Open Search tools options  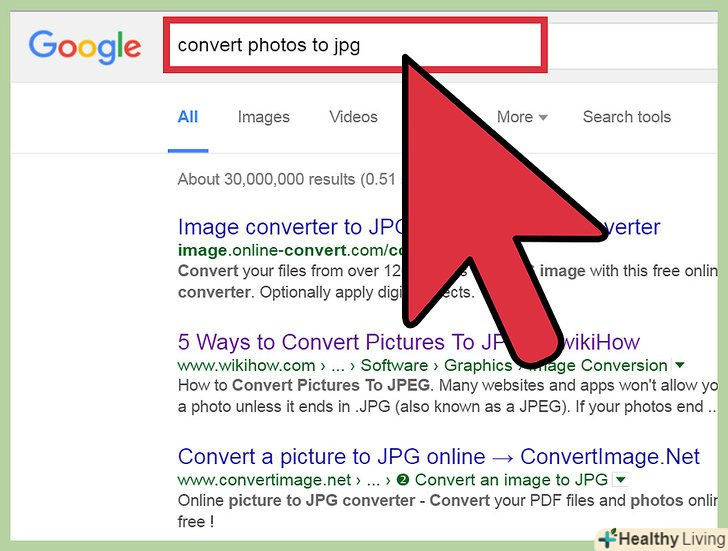(x=626, y=117)
